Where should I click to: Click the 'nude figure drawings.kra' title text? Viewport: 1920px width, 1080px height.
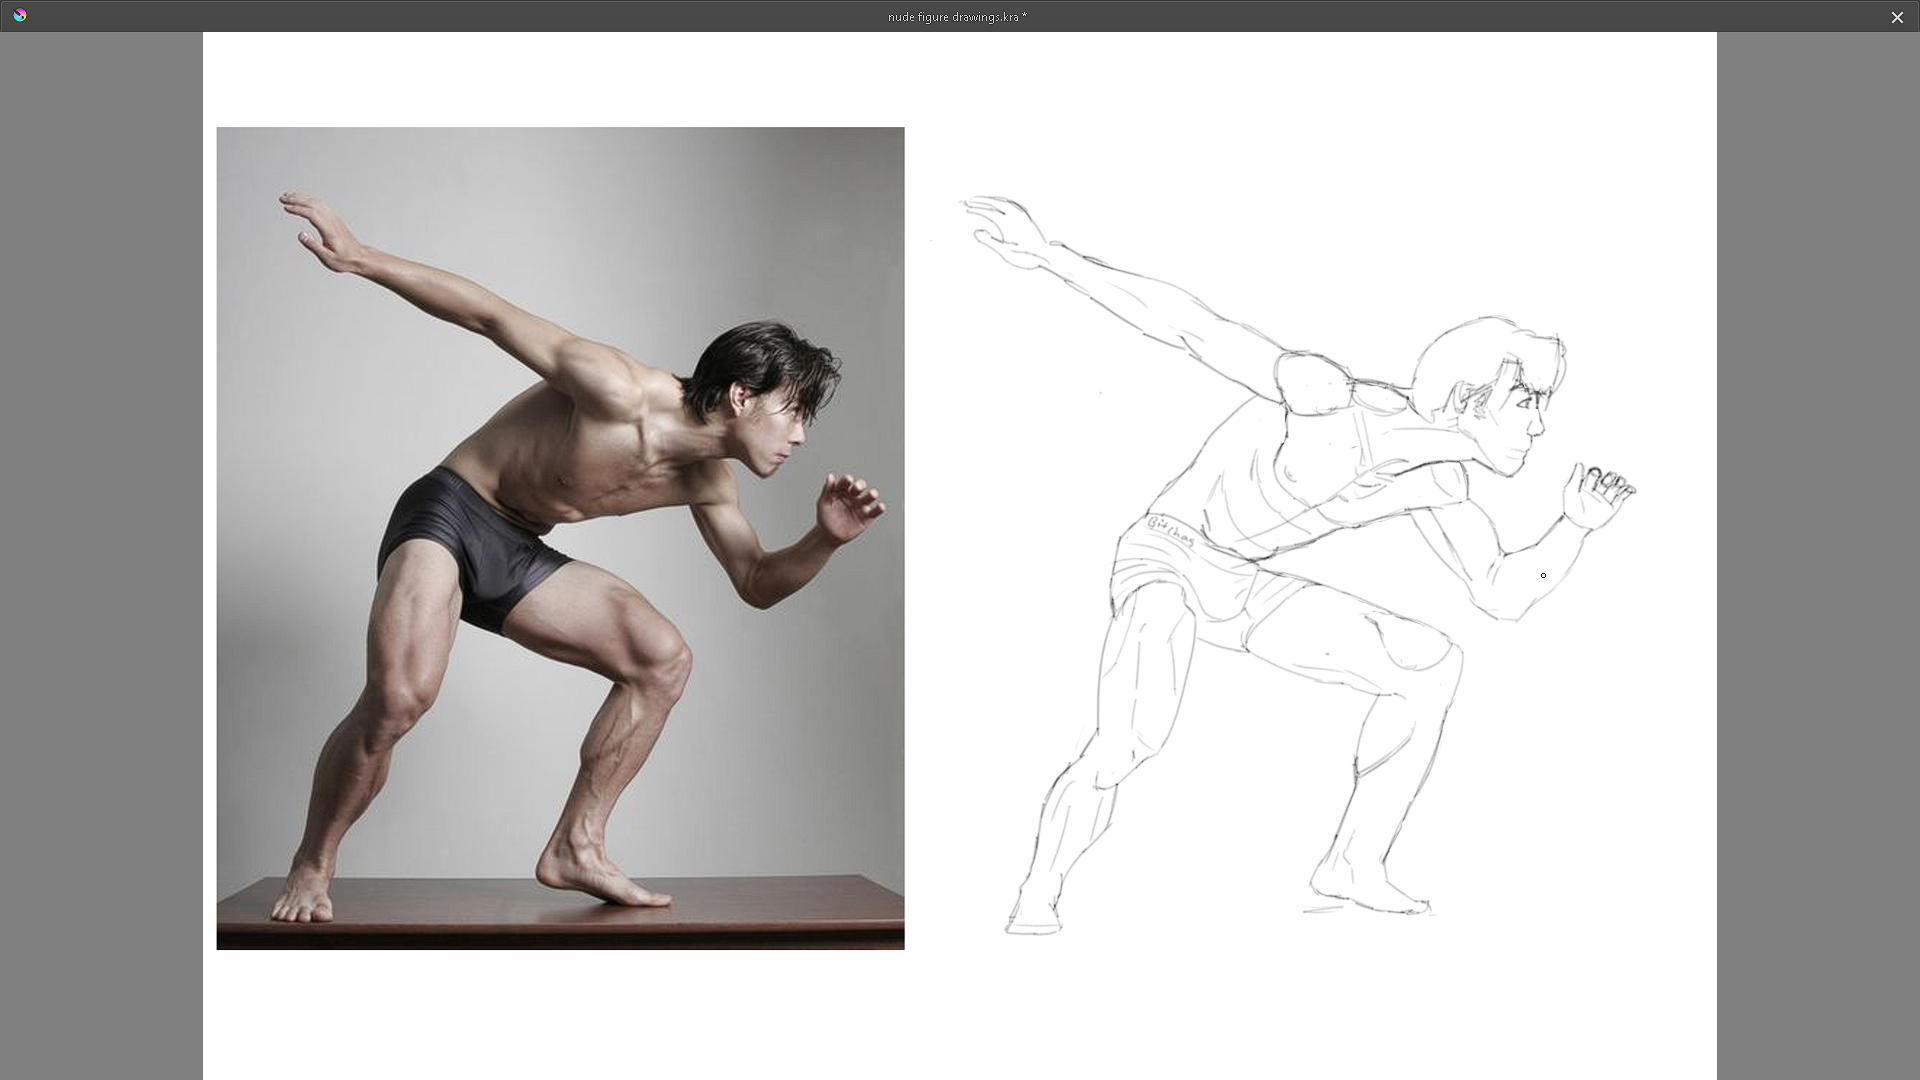tap(957, 17)
